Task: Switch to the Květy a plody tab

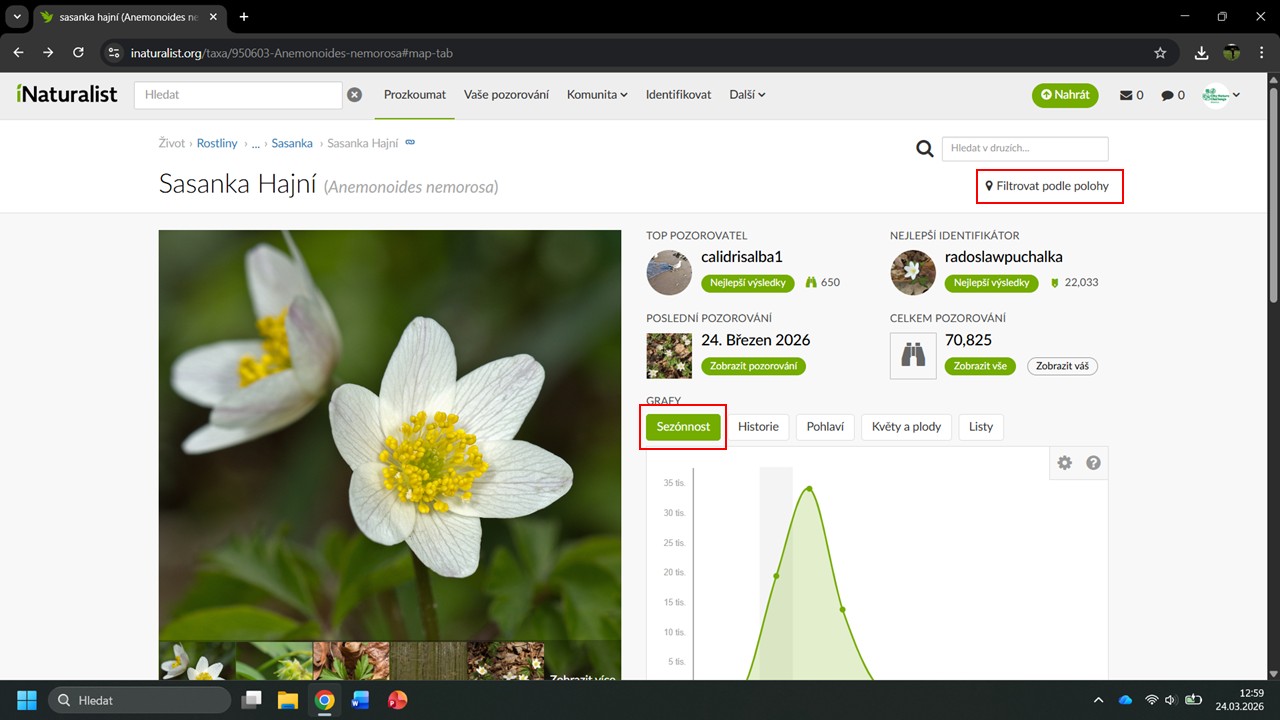Action: pos(906,427)
